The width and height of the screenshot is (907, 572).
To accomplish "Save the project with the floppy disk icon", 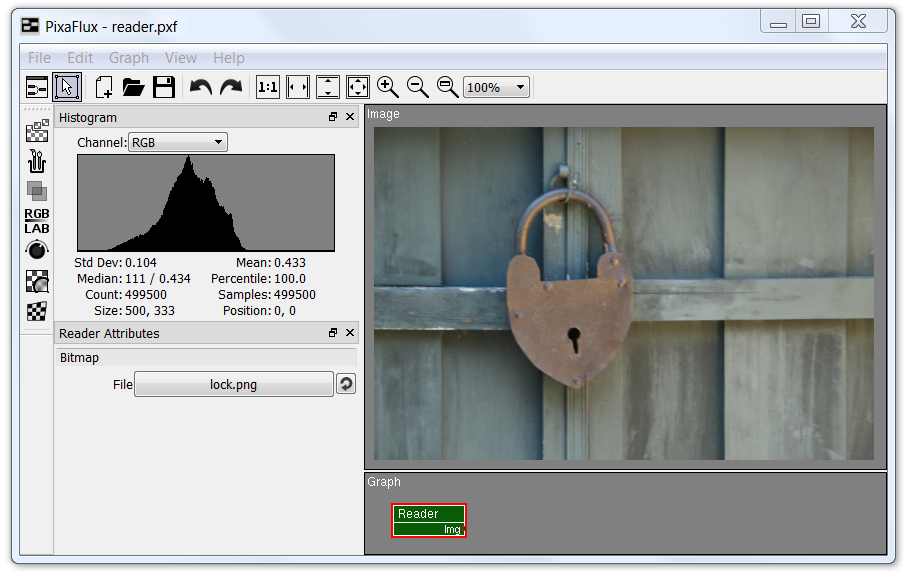I will coord(164,88).
